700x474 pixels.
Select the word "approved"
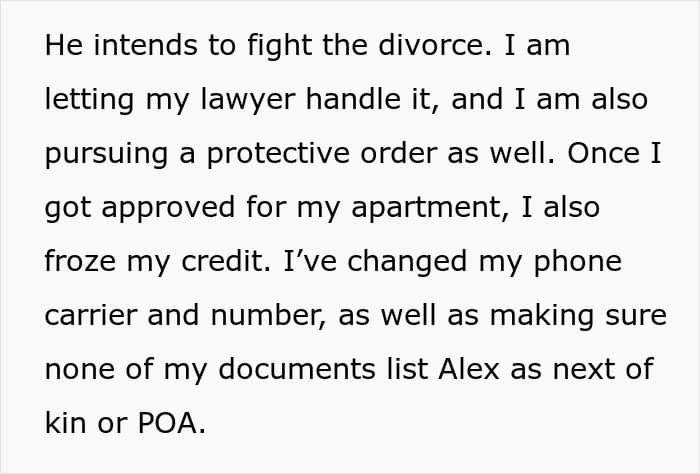click(x=168, y=208)
